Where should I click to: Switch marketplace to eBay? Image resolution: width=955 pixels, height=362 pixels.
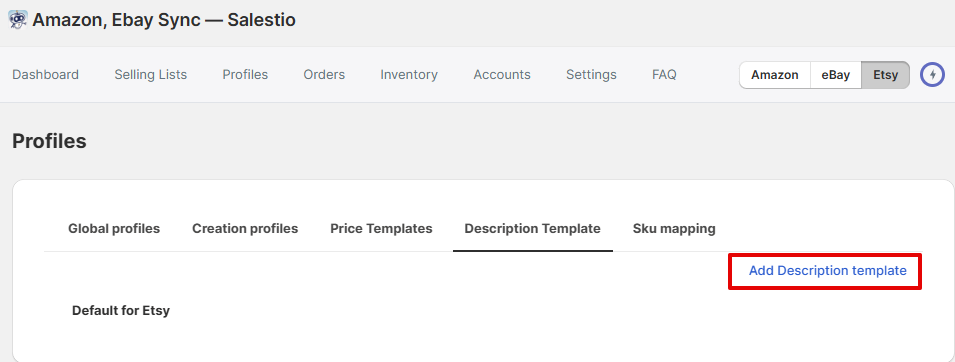click(x=836, y=75)
